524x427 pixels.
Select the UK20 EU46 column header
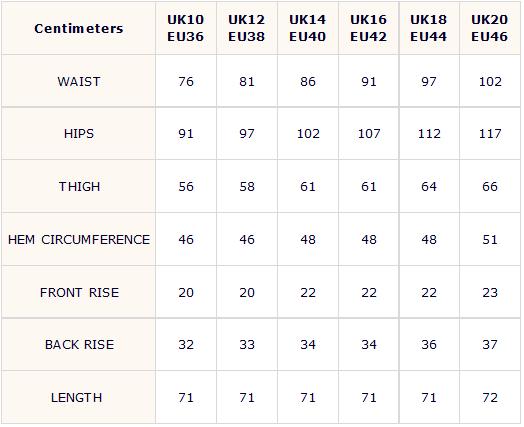pos(490,28)
